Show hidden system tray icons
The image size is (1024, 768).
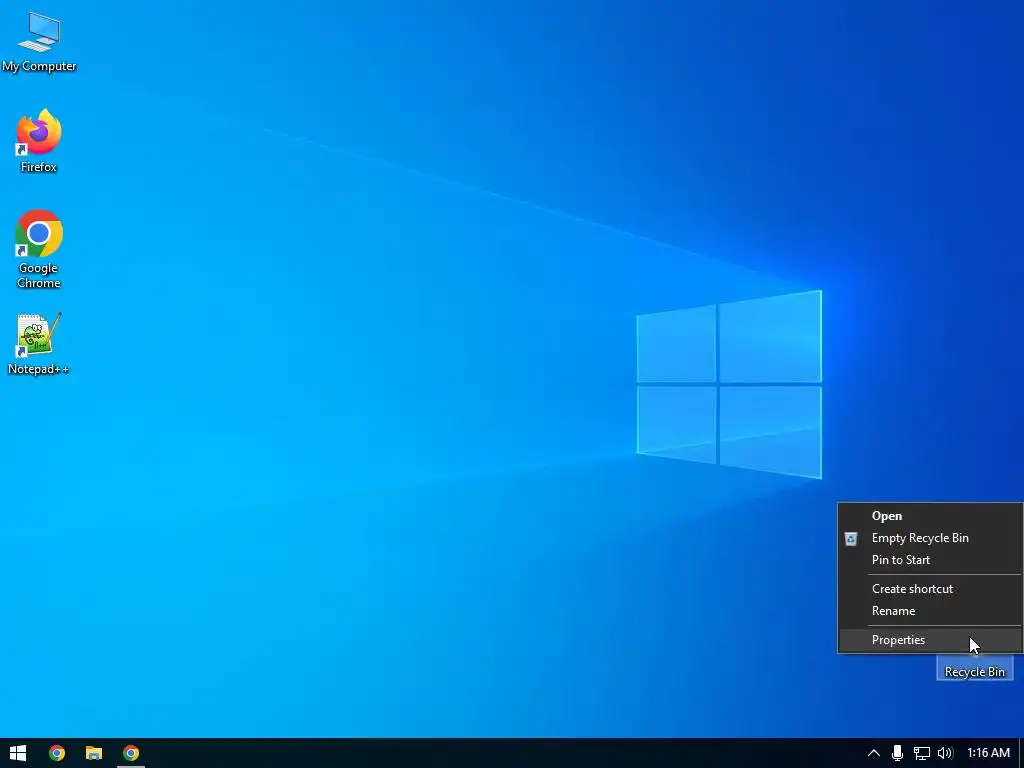[873, 753]
